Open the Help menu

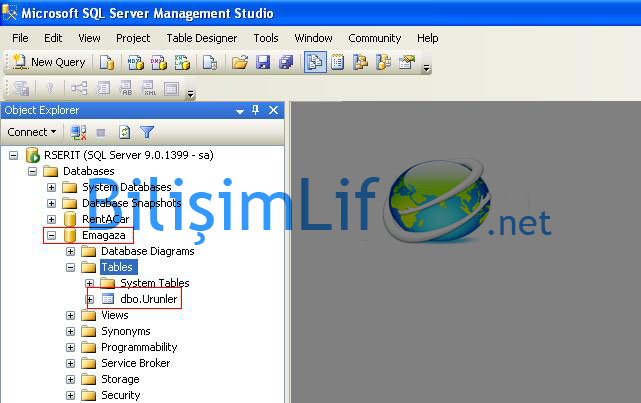click(x=428, y=38)
